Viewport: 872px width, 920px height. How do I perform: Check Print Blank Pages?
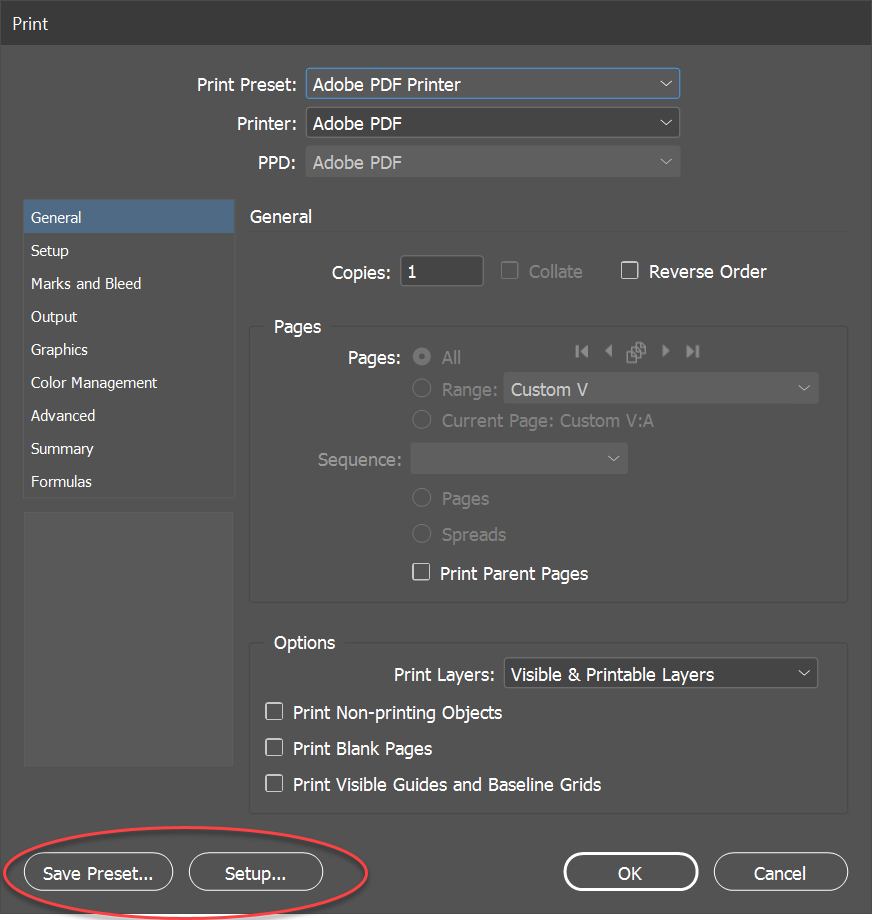274,747
